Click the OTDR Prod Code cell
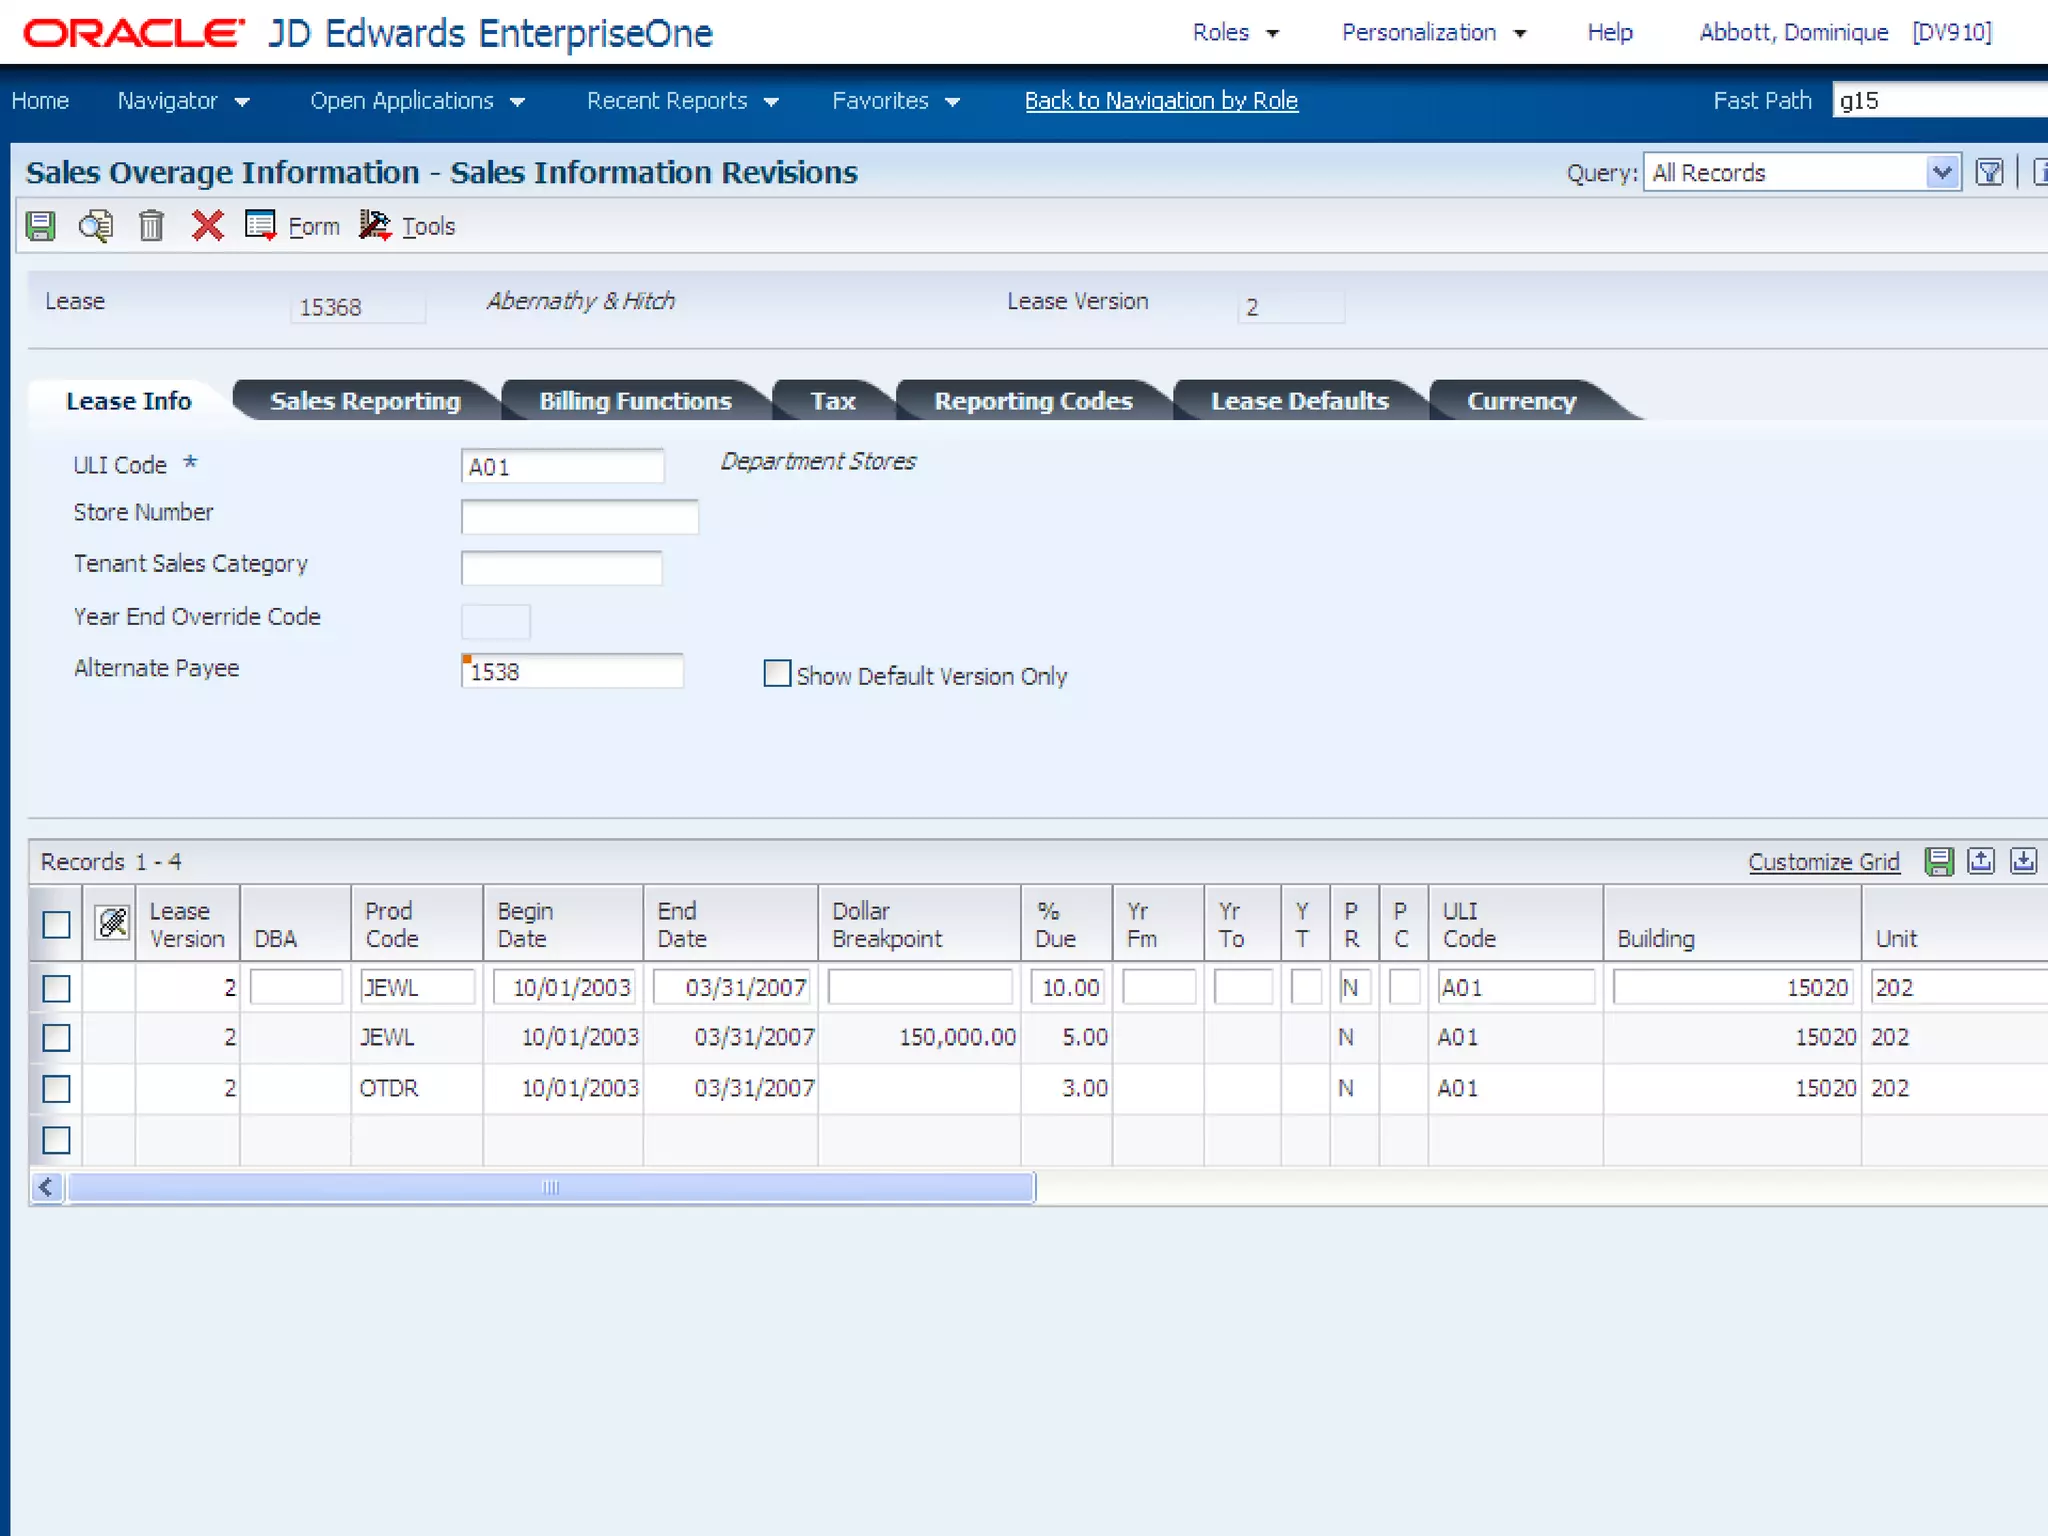Screen dimensions: 2048x1536 pyautogui.click(x=417, y=1088)
